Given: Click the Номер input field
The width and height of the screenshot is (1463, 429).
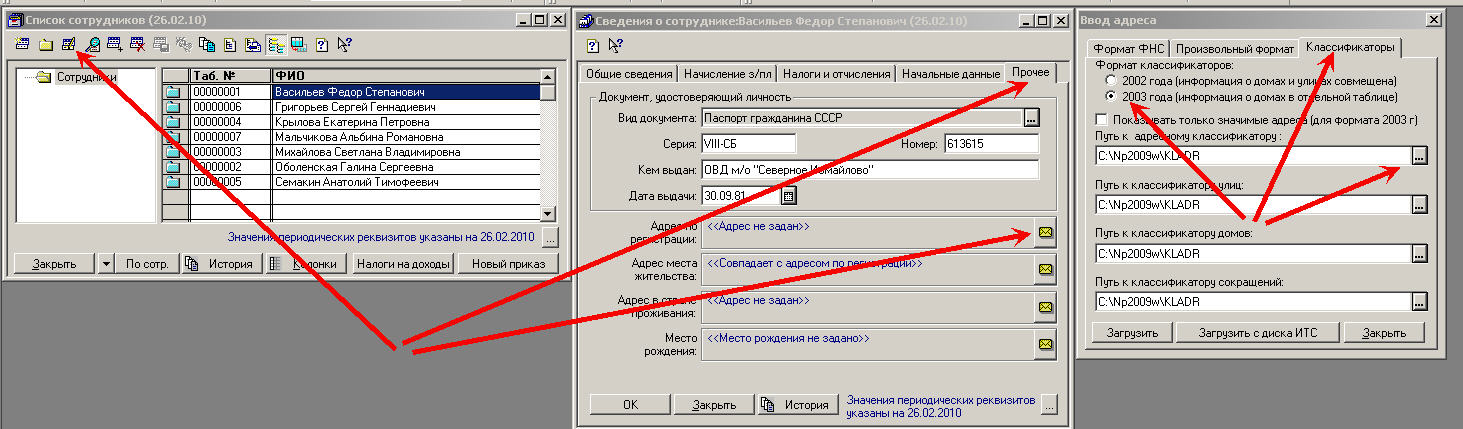Looking at the screenshot, I should [x=991, y=144].
